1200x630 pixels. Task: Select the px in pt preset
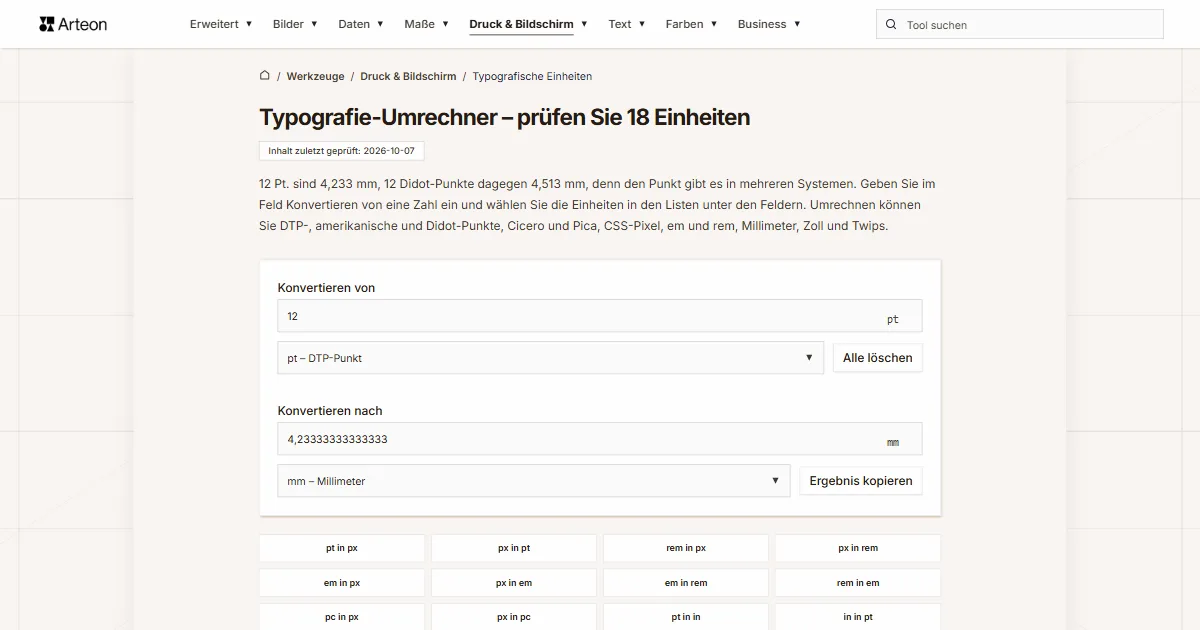click(514, 548)
